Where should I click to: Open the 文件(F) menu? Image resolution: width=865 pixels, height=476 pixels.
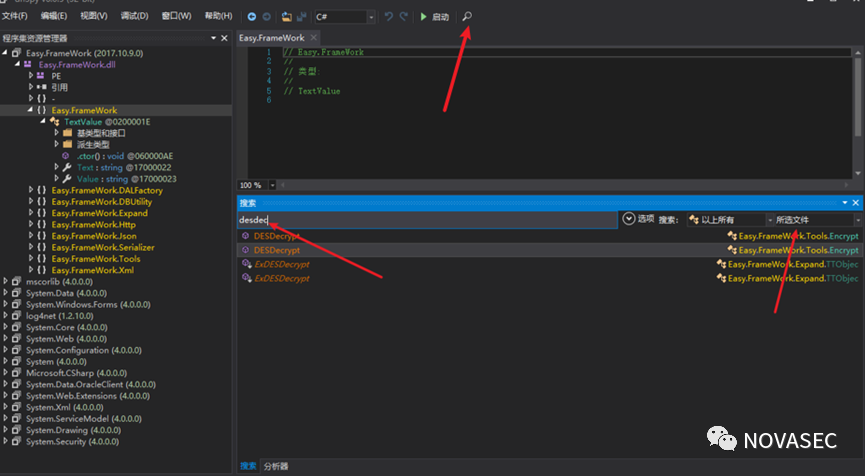click(15, 16)
